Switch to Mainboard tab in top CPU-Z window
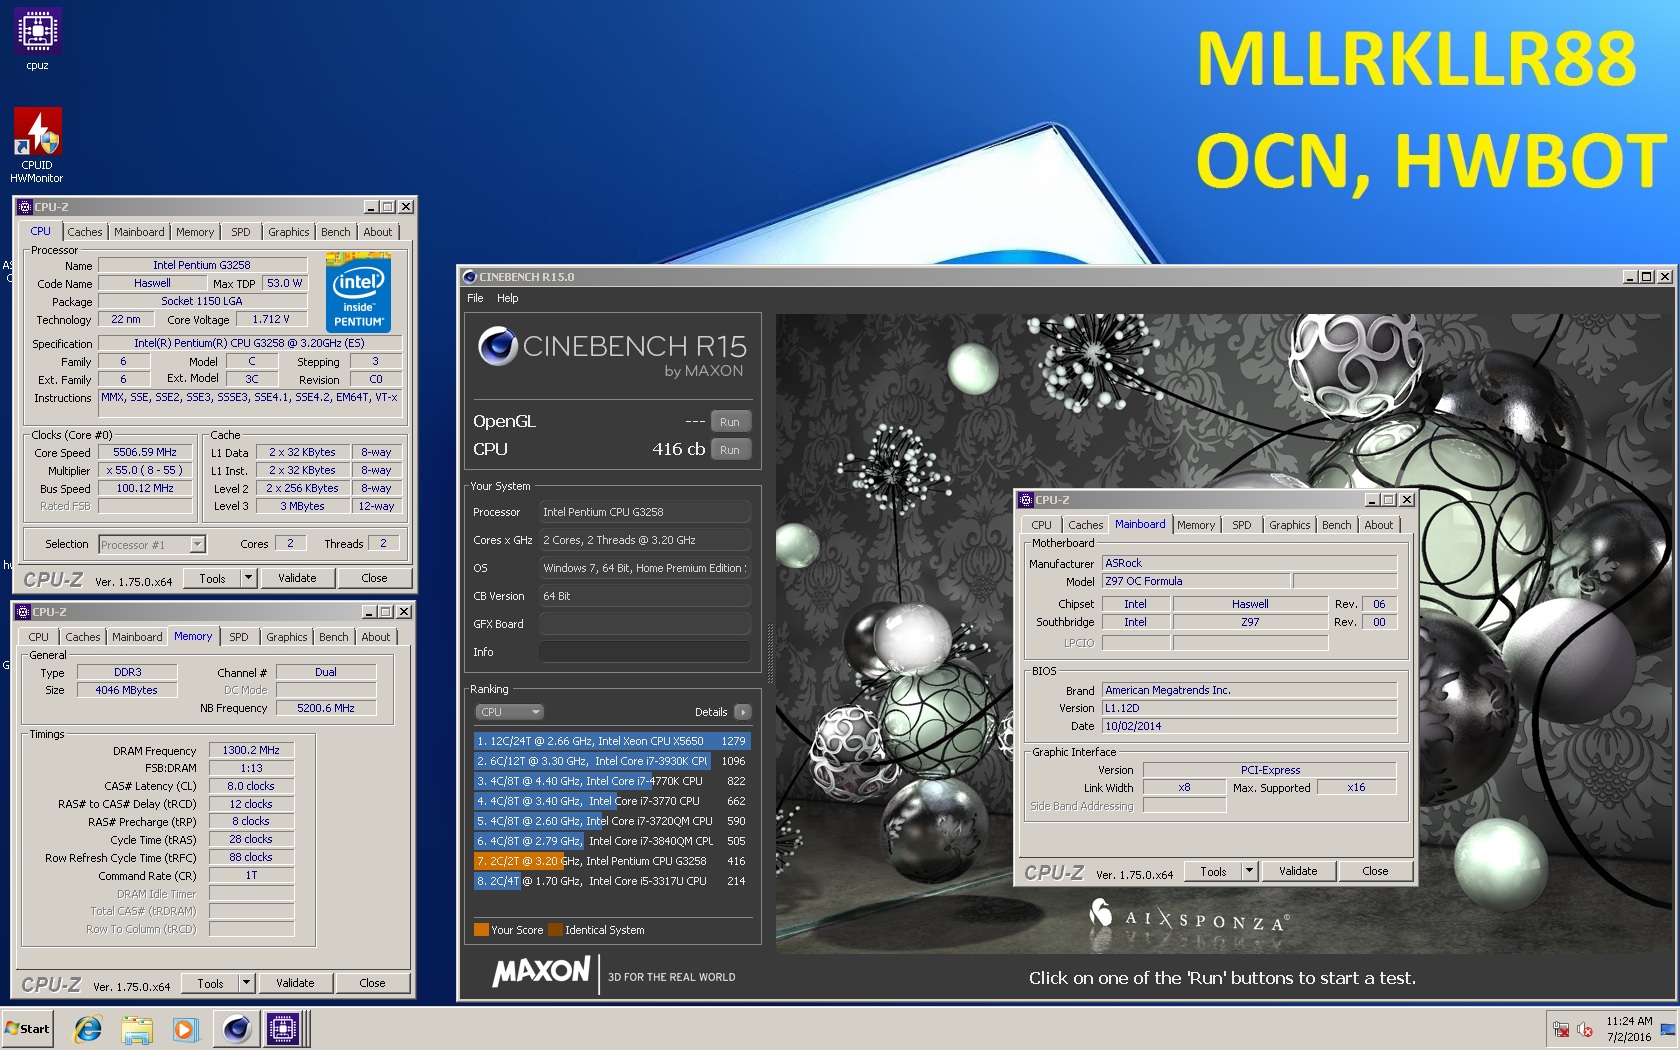This screenshot has height=1050, width=1680. tap(139, 232)
